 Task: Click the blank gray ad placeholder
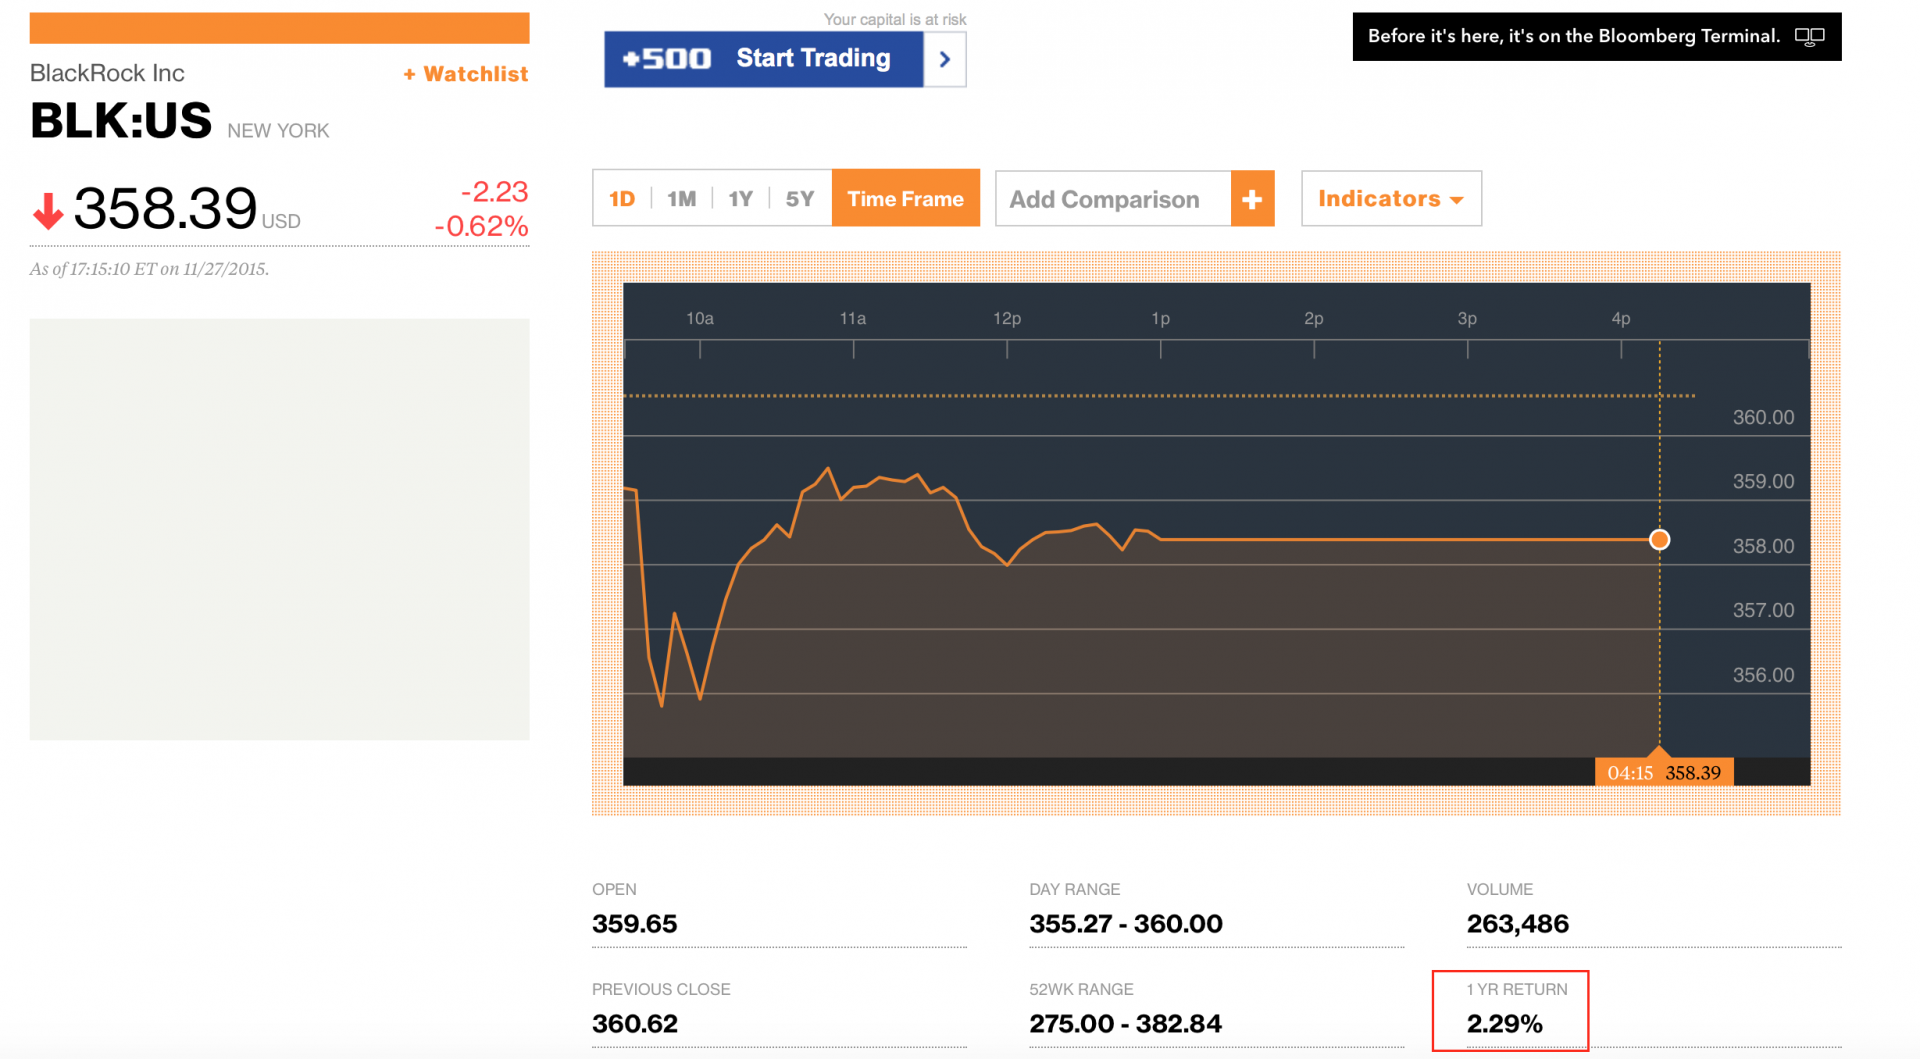279,529
